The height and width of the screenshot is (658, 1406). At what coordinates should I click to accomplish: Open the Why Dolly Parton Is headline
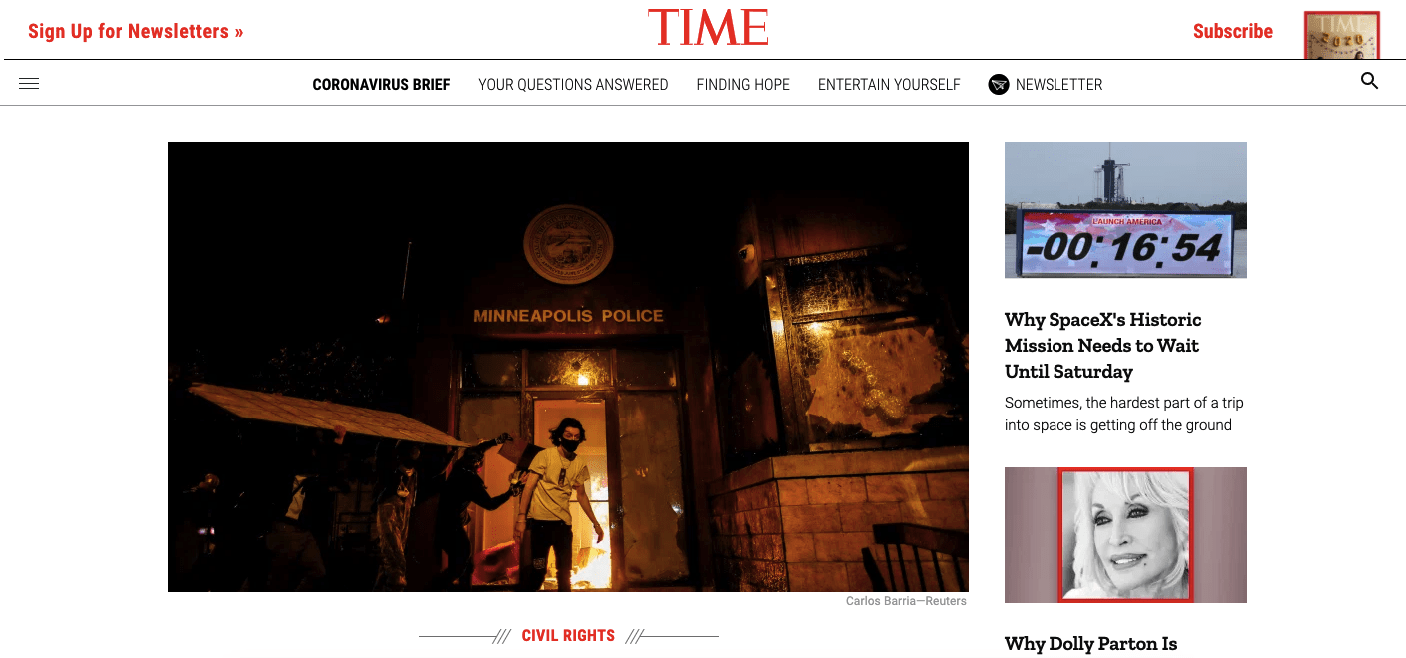point(1091,643)
